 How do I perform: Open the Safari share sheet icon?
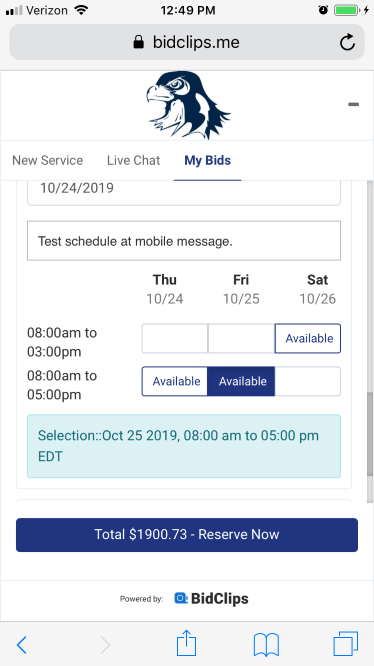pyautogui.click(x=186, y=643)
